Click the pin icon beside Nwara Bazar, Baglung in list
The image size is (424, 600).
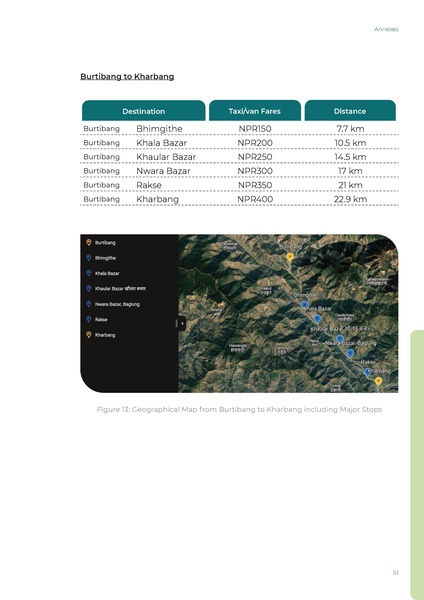click(89, 304)
